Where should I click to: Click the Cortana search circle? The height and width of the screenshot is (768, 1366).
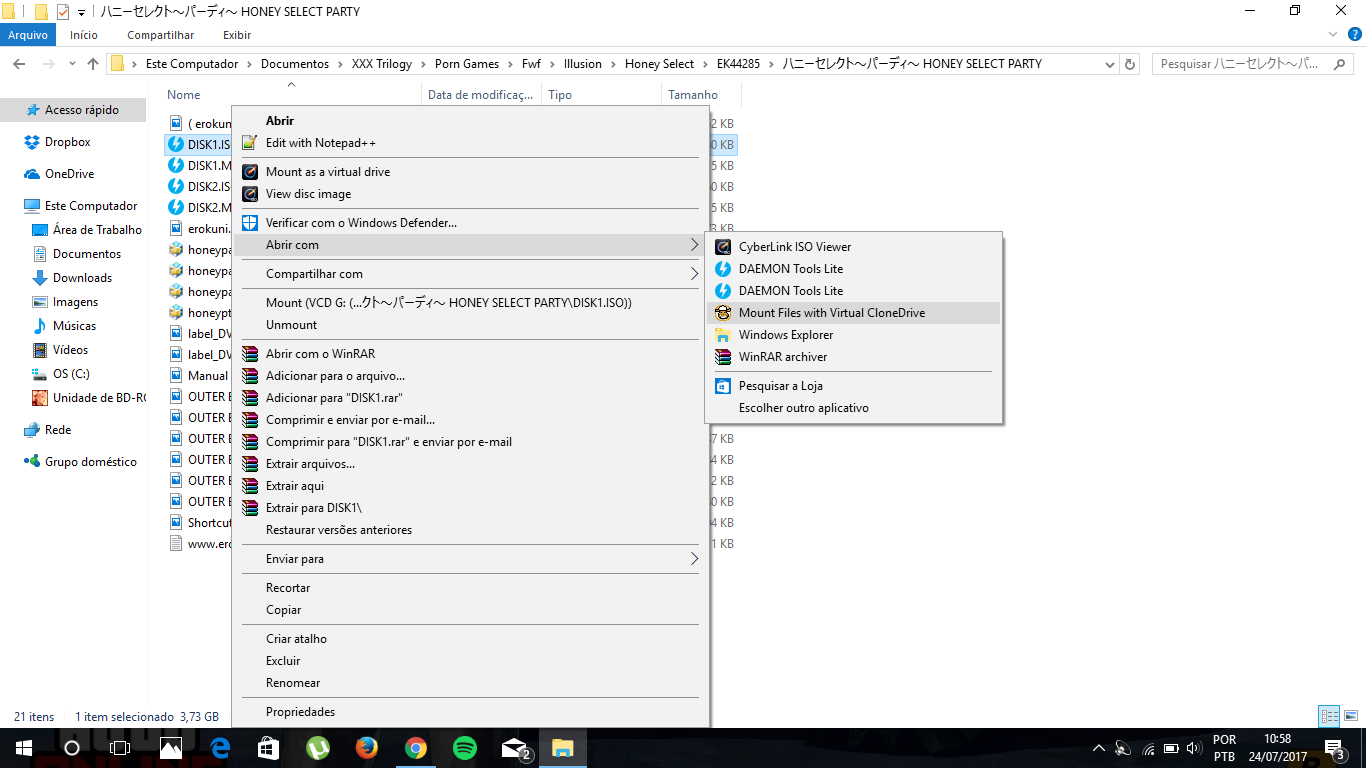point(72,748)
